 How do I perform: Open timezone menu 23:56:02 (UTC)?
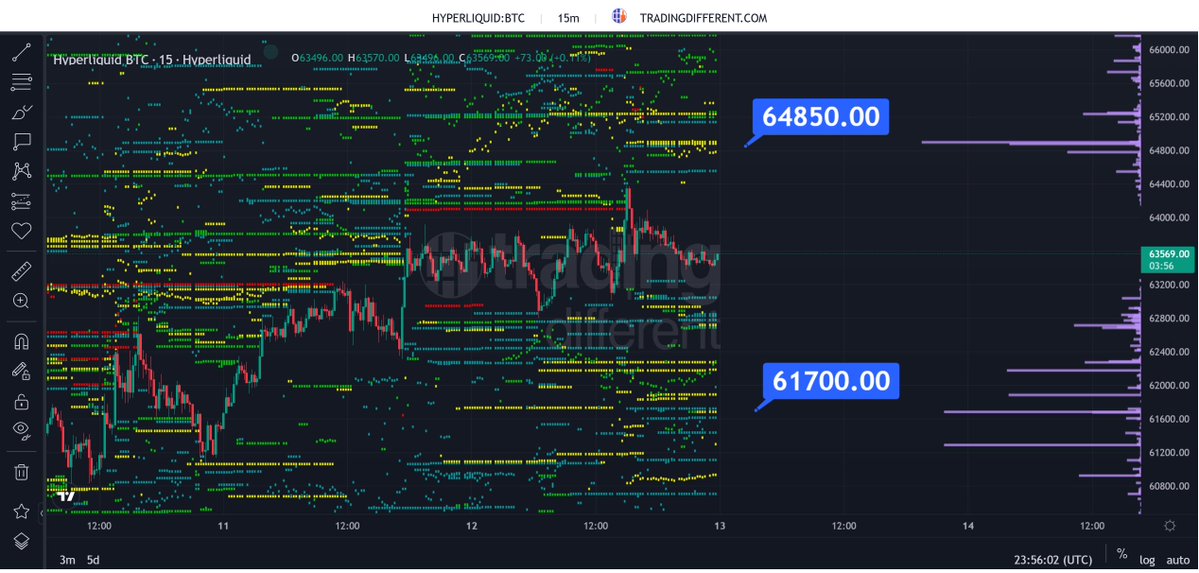(1055, 559)
